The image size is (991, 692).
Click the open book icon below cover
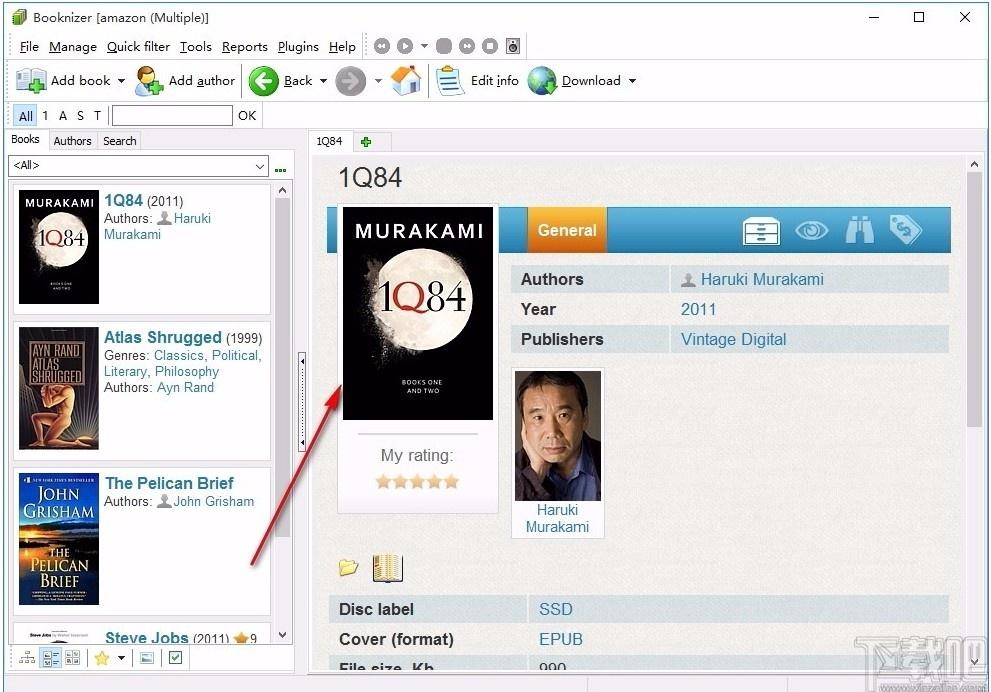[387, 568]
